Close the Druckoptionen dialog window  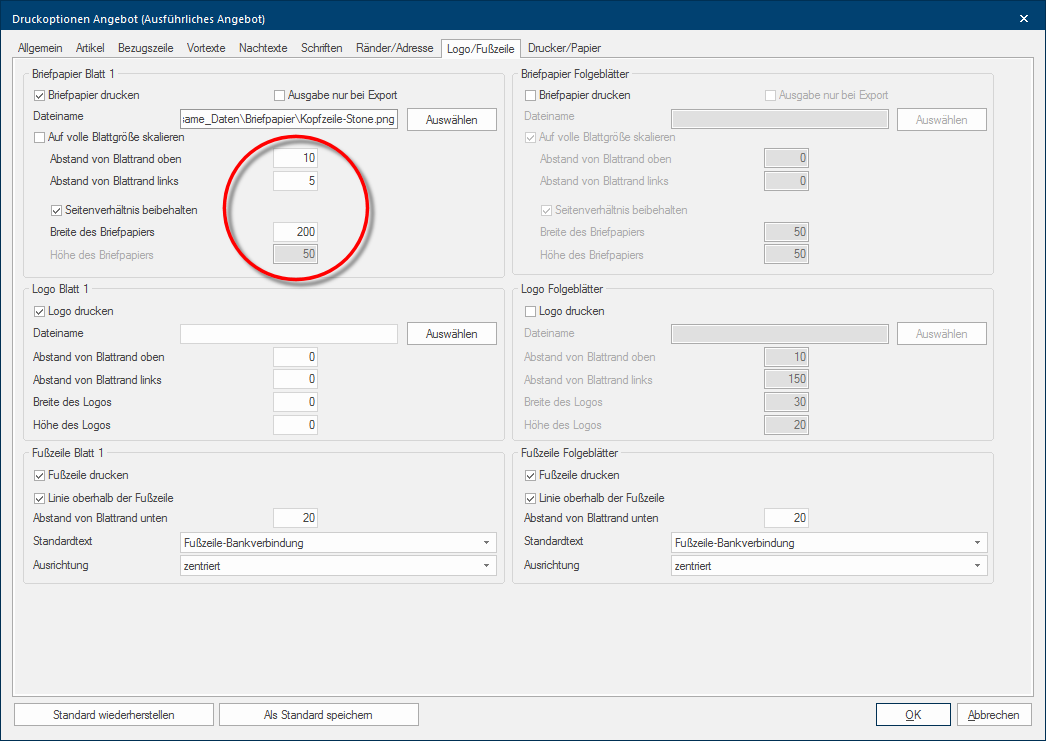pos(1023,18)
